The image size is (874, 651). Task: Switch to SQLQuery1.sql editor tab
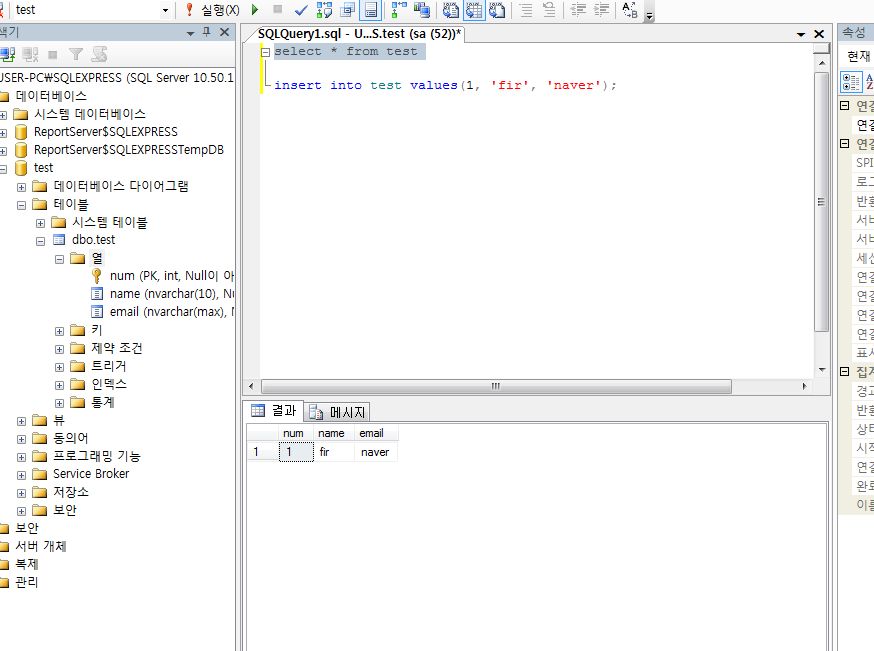click(x=359, y=34)
